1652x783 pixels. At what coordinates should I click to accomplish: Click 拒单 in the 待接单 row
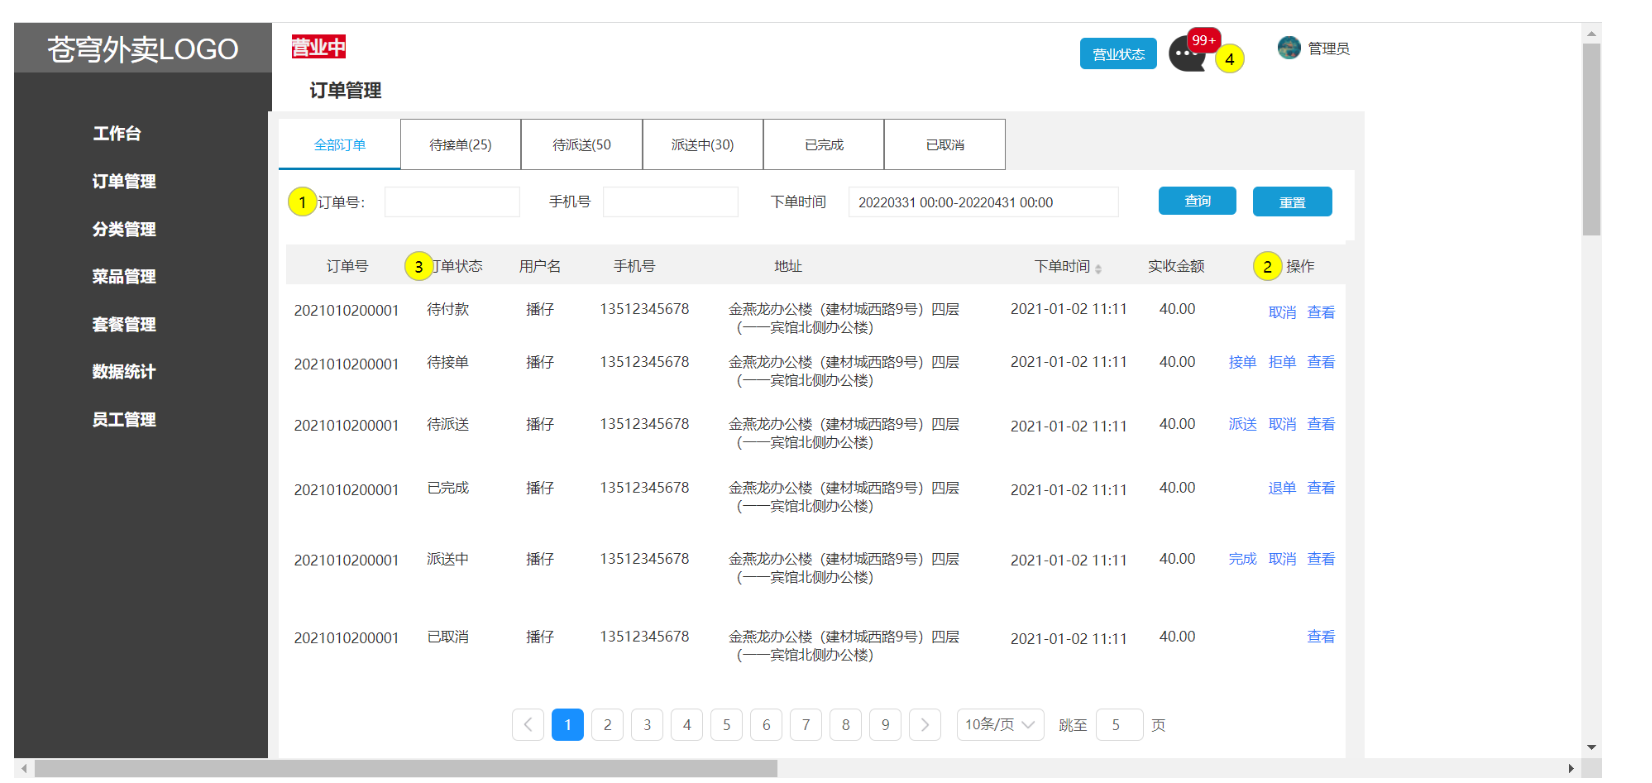pyautogui.click(x=1282, y=362)
